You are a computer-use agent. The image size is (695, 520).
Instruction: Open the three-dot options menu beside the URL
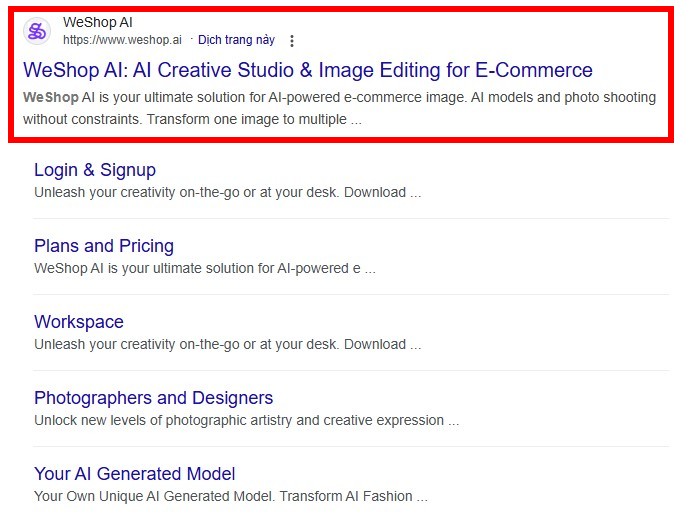pos(292,41)
